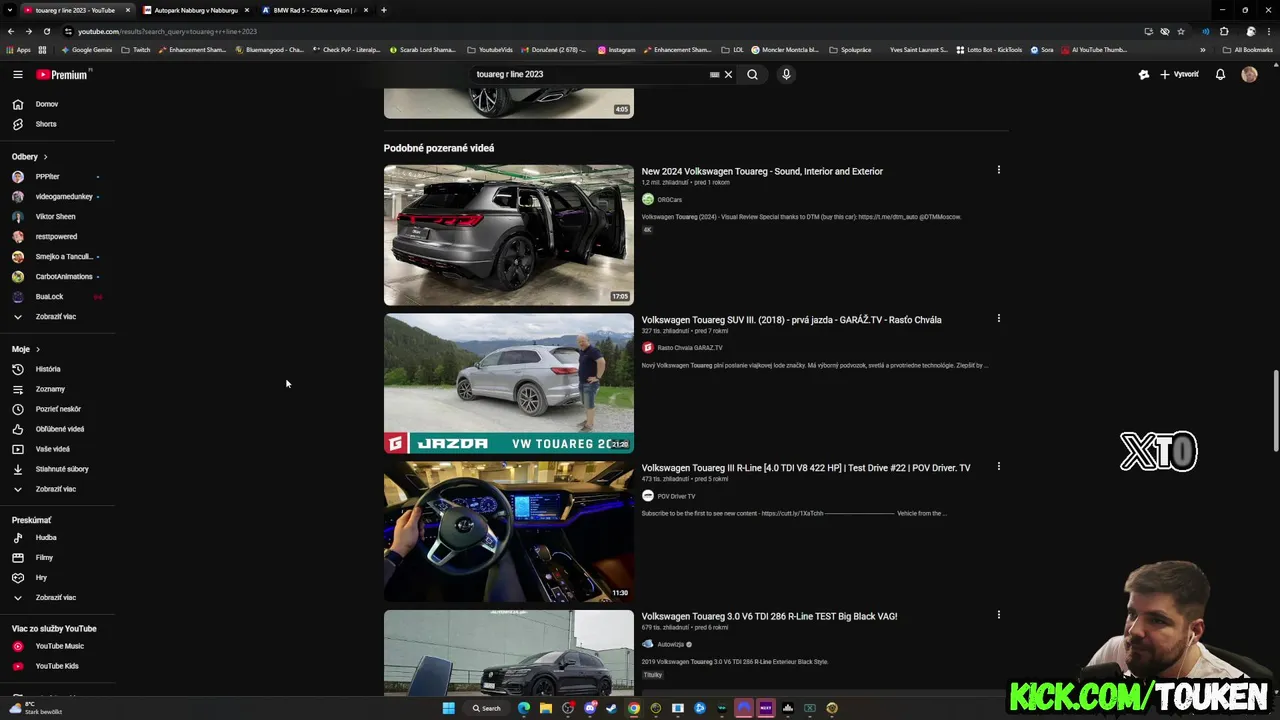1280x720 pixels.
Task: Open YouTube Music service
Action: (x=58, y=646)
